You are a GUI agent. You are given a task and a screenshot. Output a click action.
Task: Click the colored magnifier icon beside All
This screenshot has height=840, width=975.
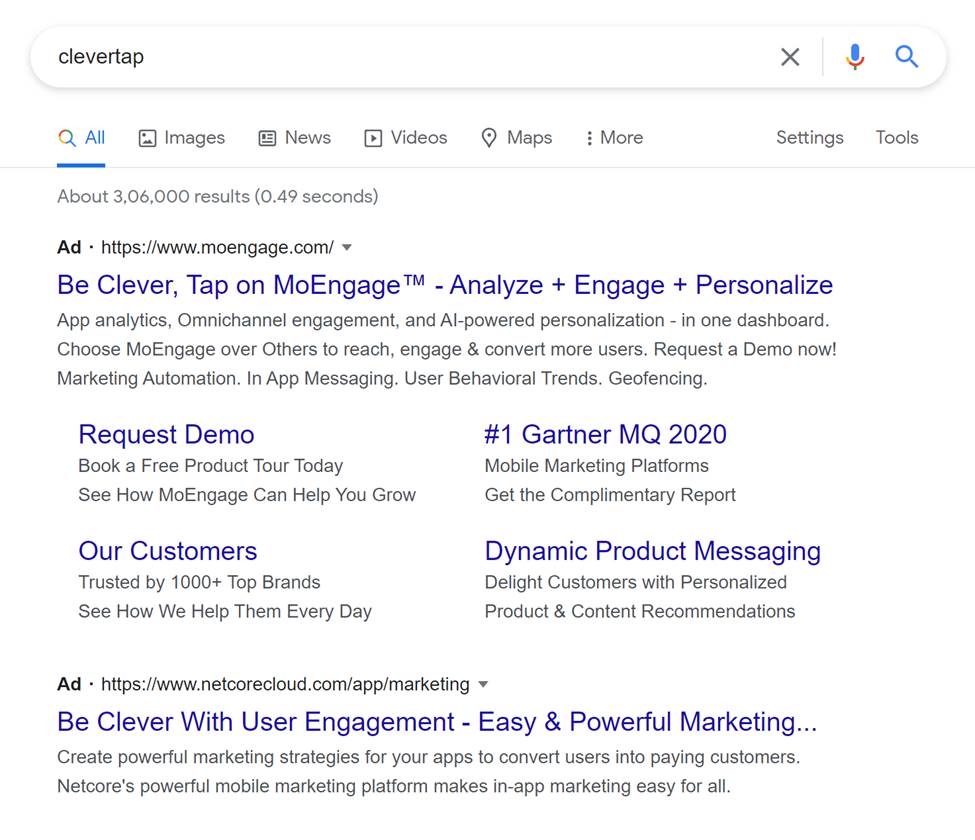(67, 138)
